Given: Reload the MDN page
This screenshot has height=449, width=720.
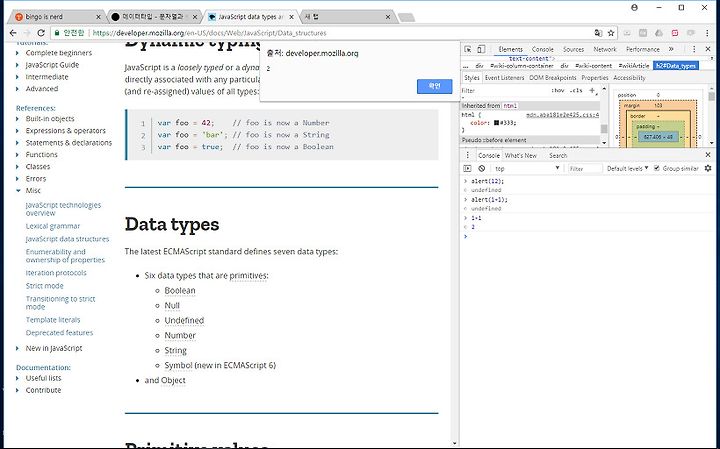Looking at the screenshot, I should (41, 33).
